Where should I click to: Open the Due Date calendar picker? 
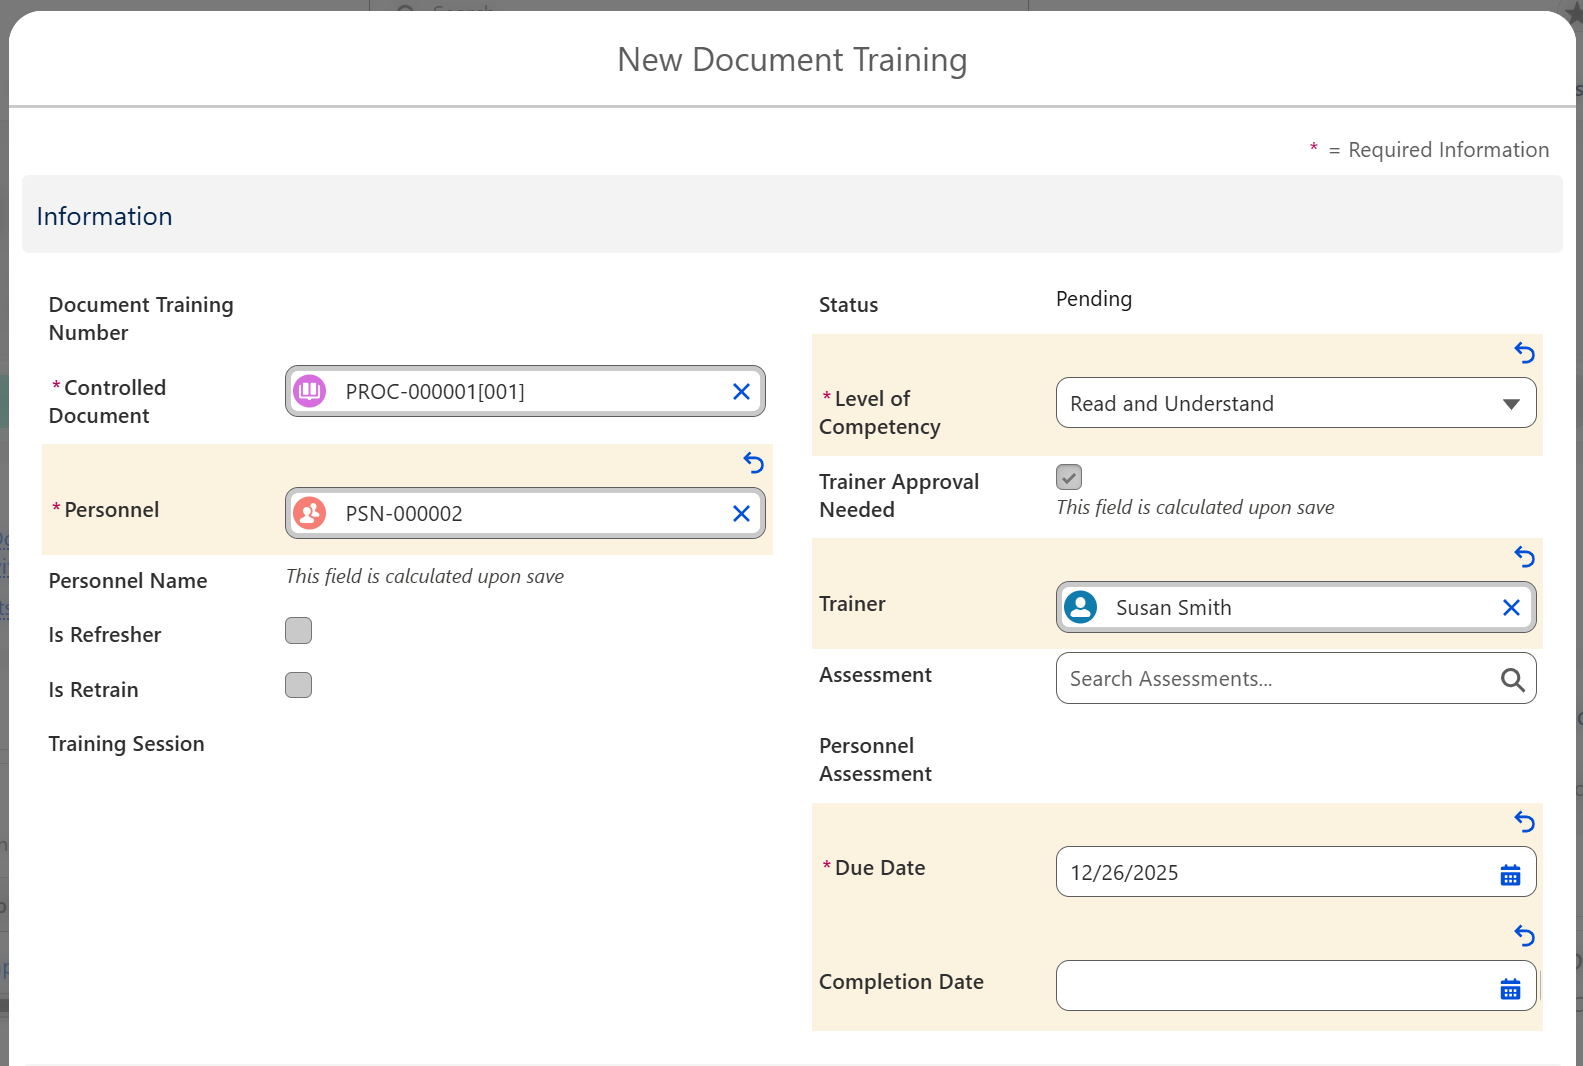point(1510,875)
